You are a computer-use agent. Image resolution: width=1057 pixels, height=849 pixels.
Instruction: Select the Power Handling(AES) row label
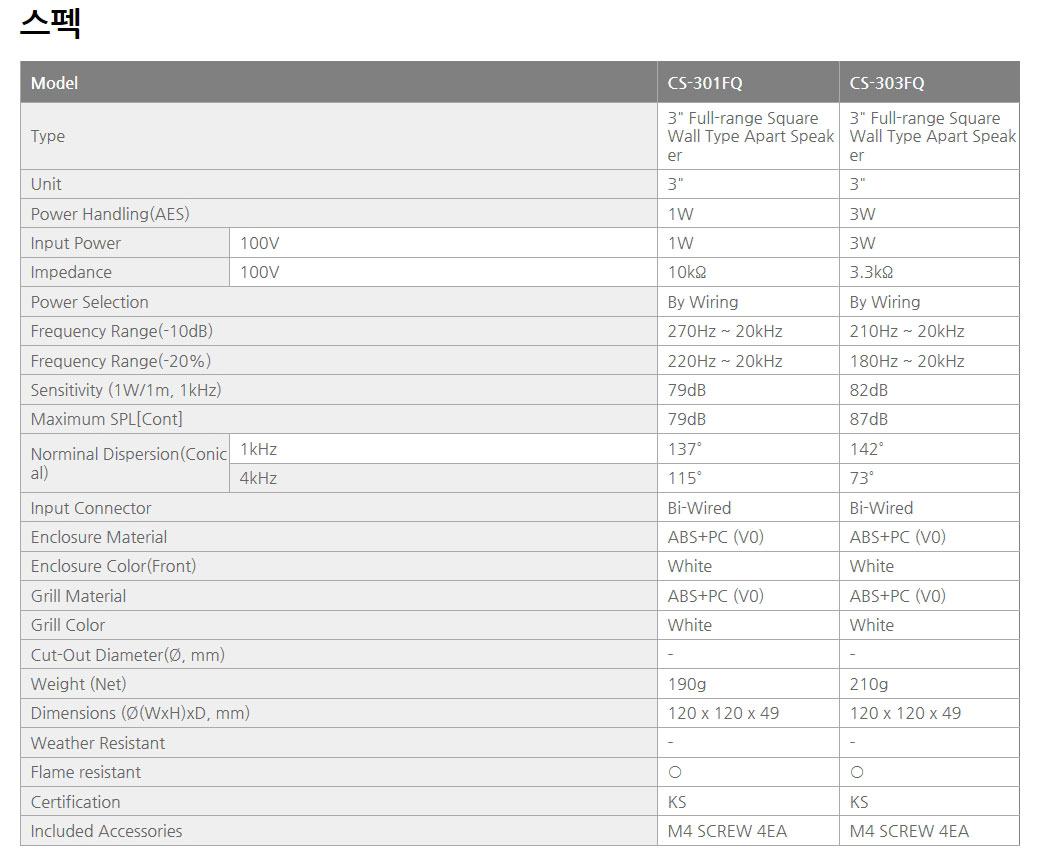coord(110,214)
